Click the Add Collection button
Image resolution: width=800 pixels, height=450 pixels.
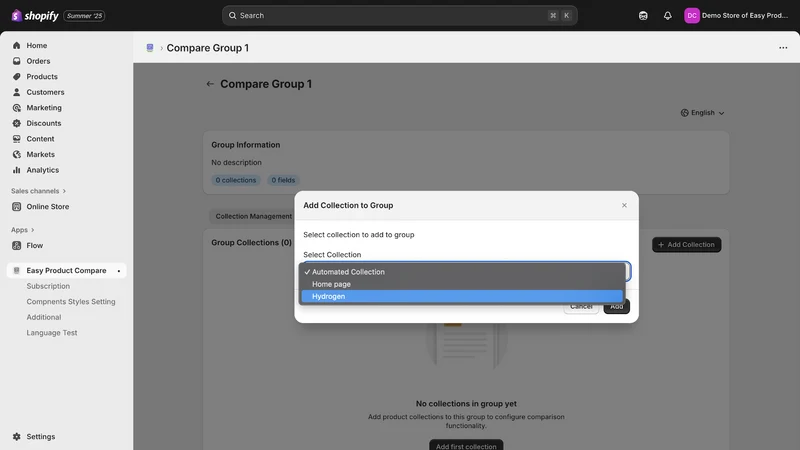coord(686,245)
